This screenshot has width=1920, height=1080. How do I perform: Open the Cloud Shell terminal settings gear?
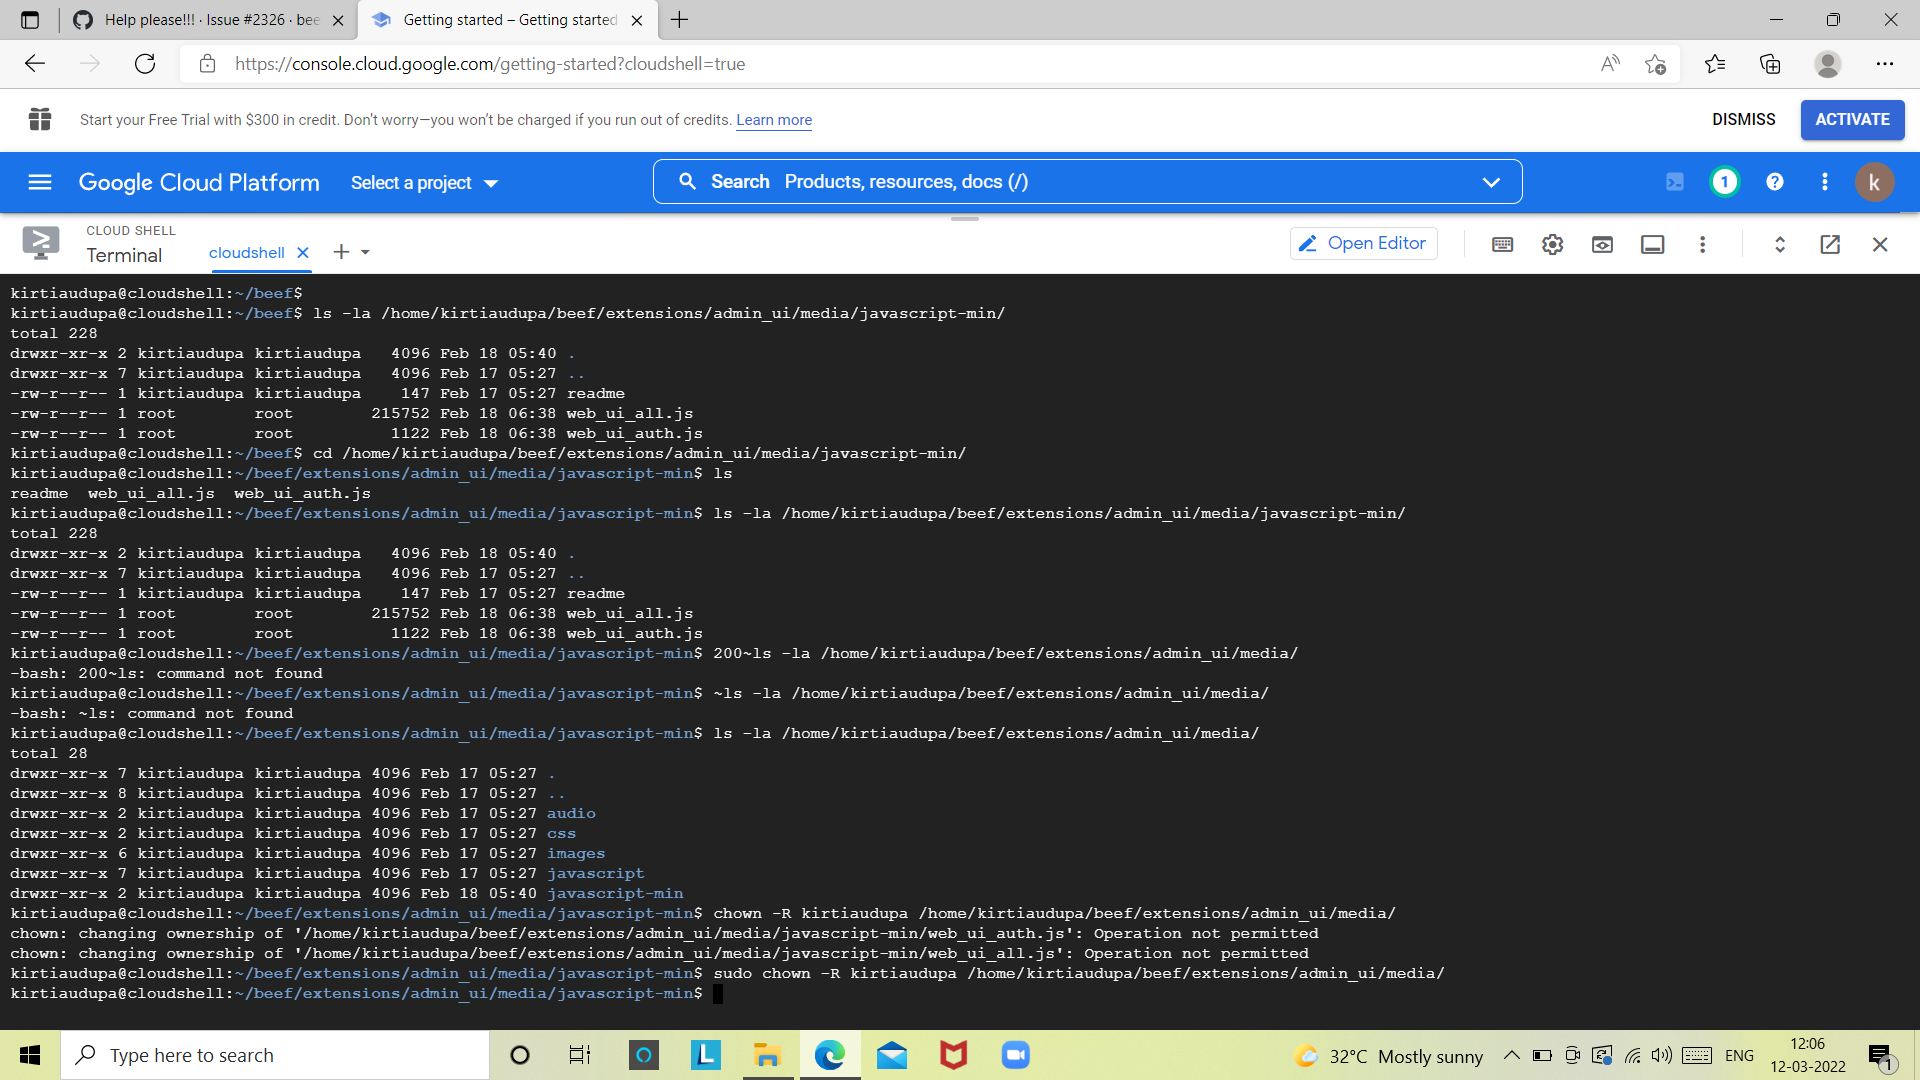click(x=1552, y=244)
